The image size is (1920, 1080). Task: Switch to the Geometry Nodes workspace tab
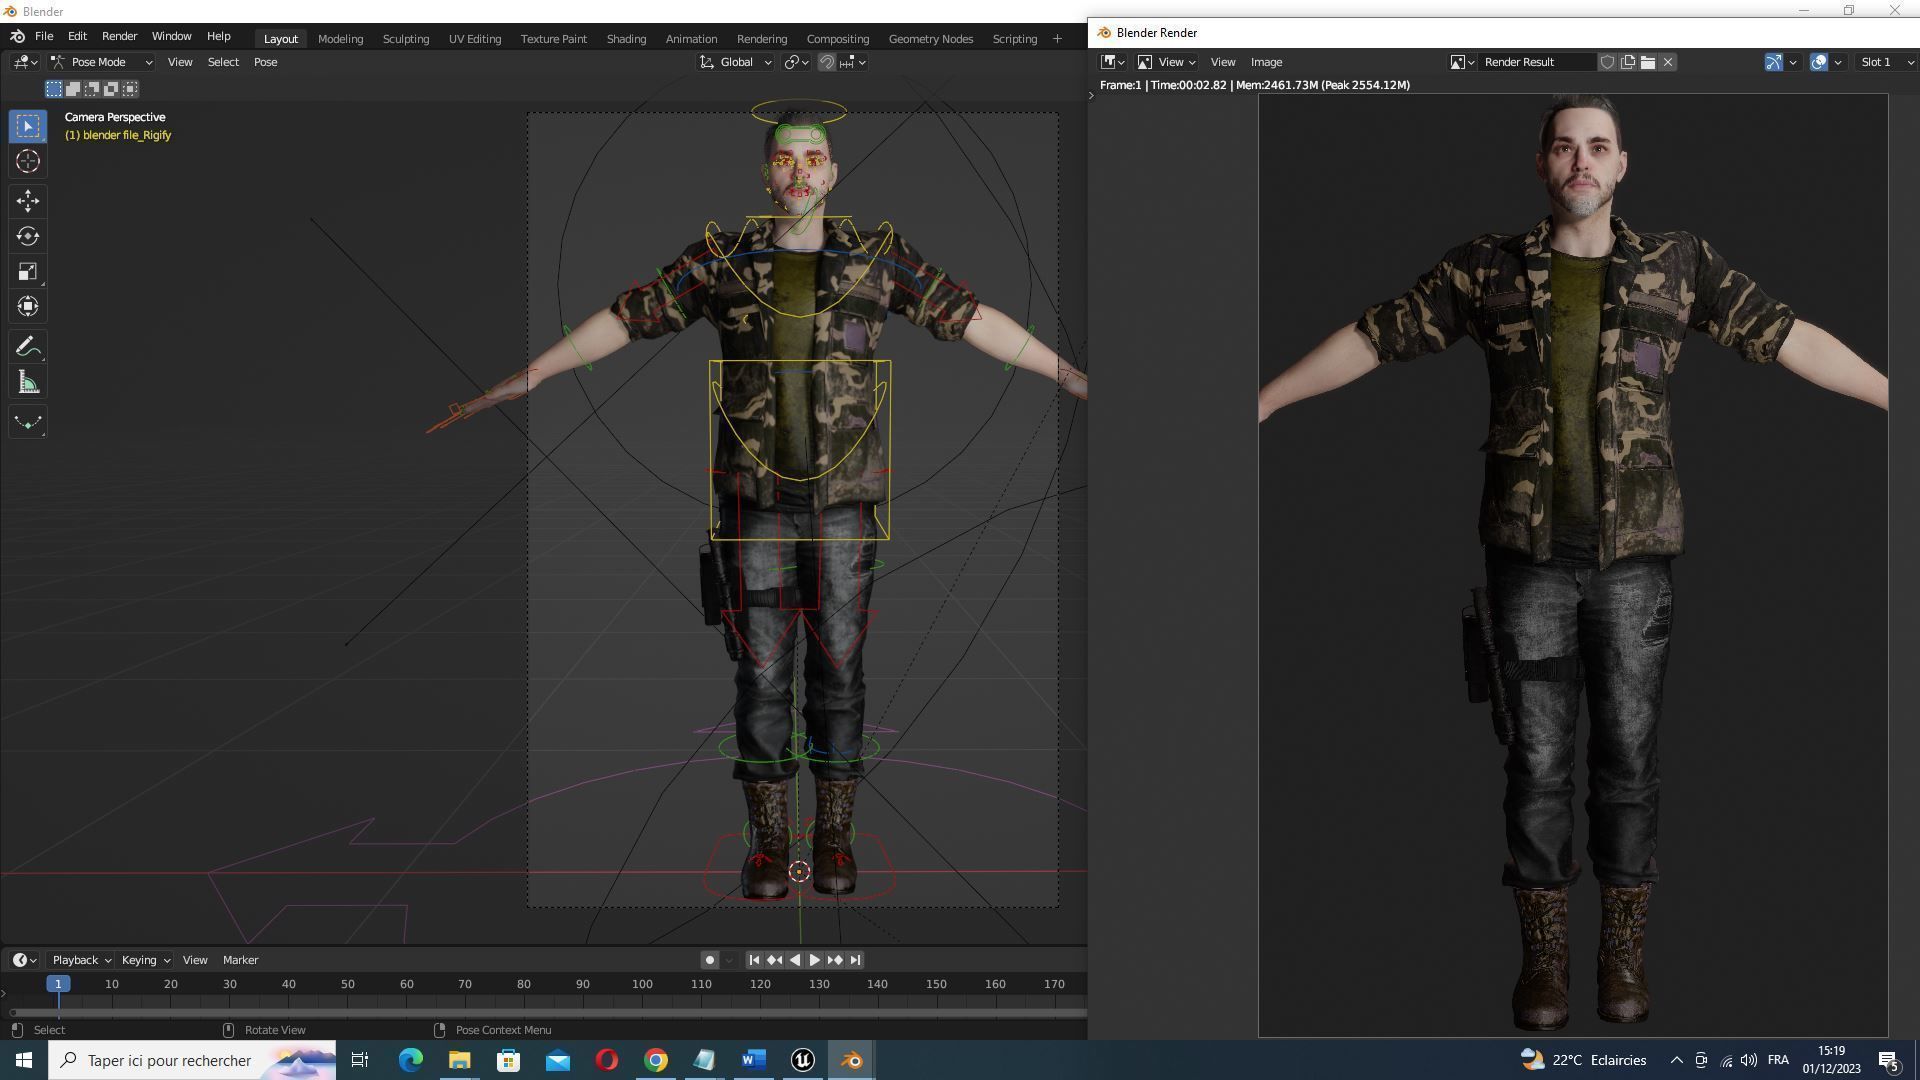tap(930, 39)
